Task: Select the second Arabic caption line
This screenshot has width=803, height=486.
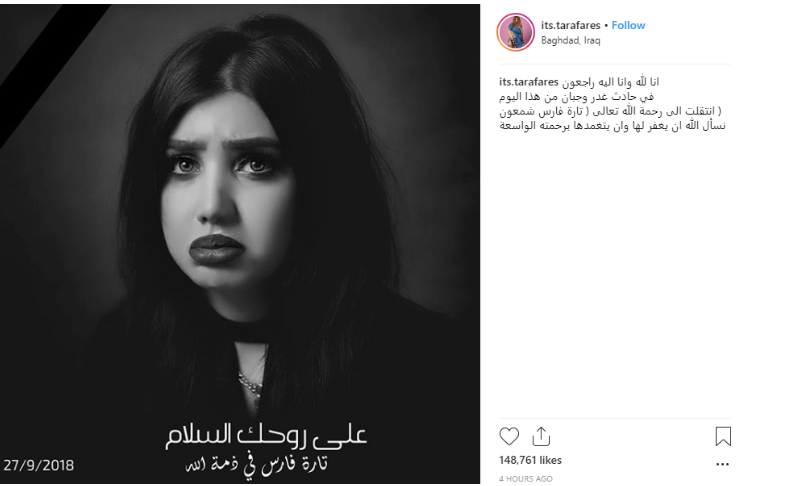Action: (x=576, y=96)
